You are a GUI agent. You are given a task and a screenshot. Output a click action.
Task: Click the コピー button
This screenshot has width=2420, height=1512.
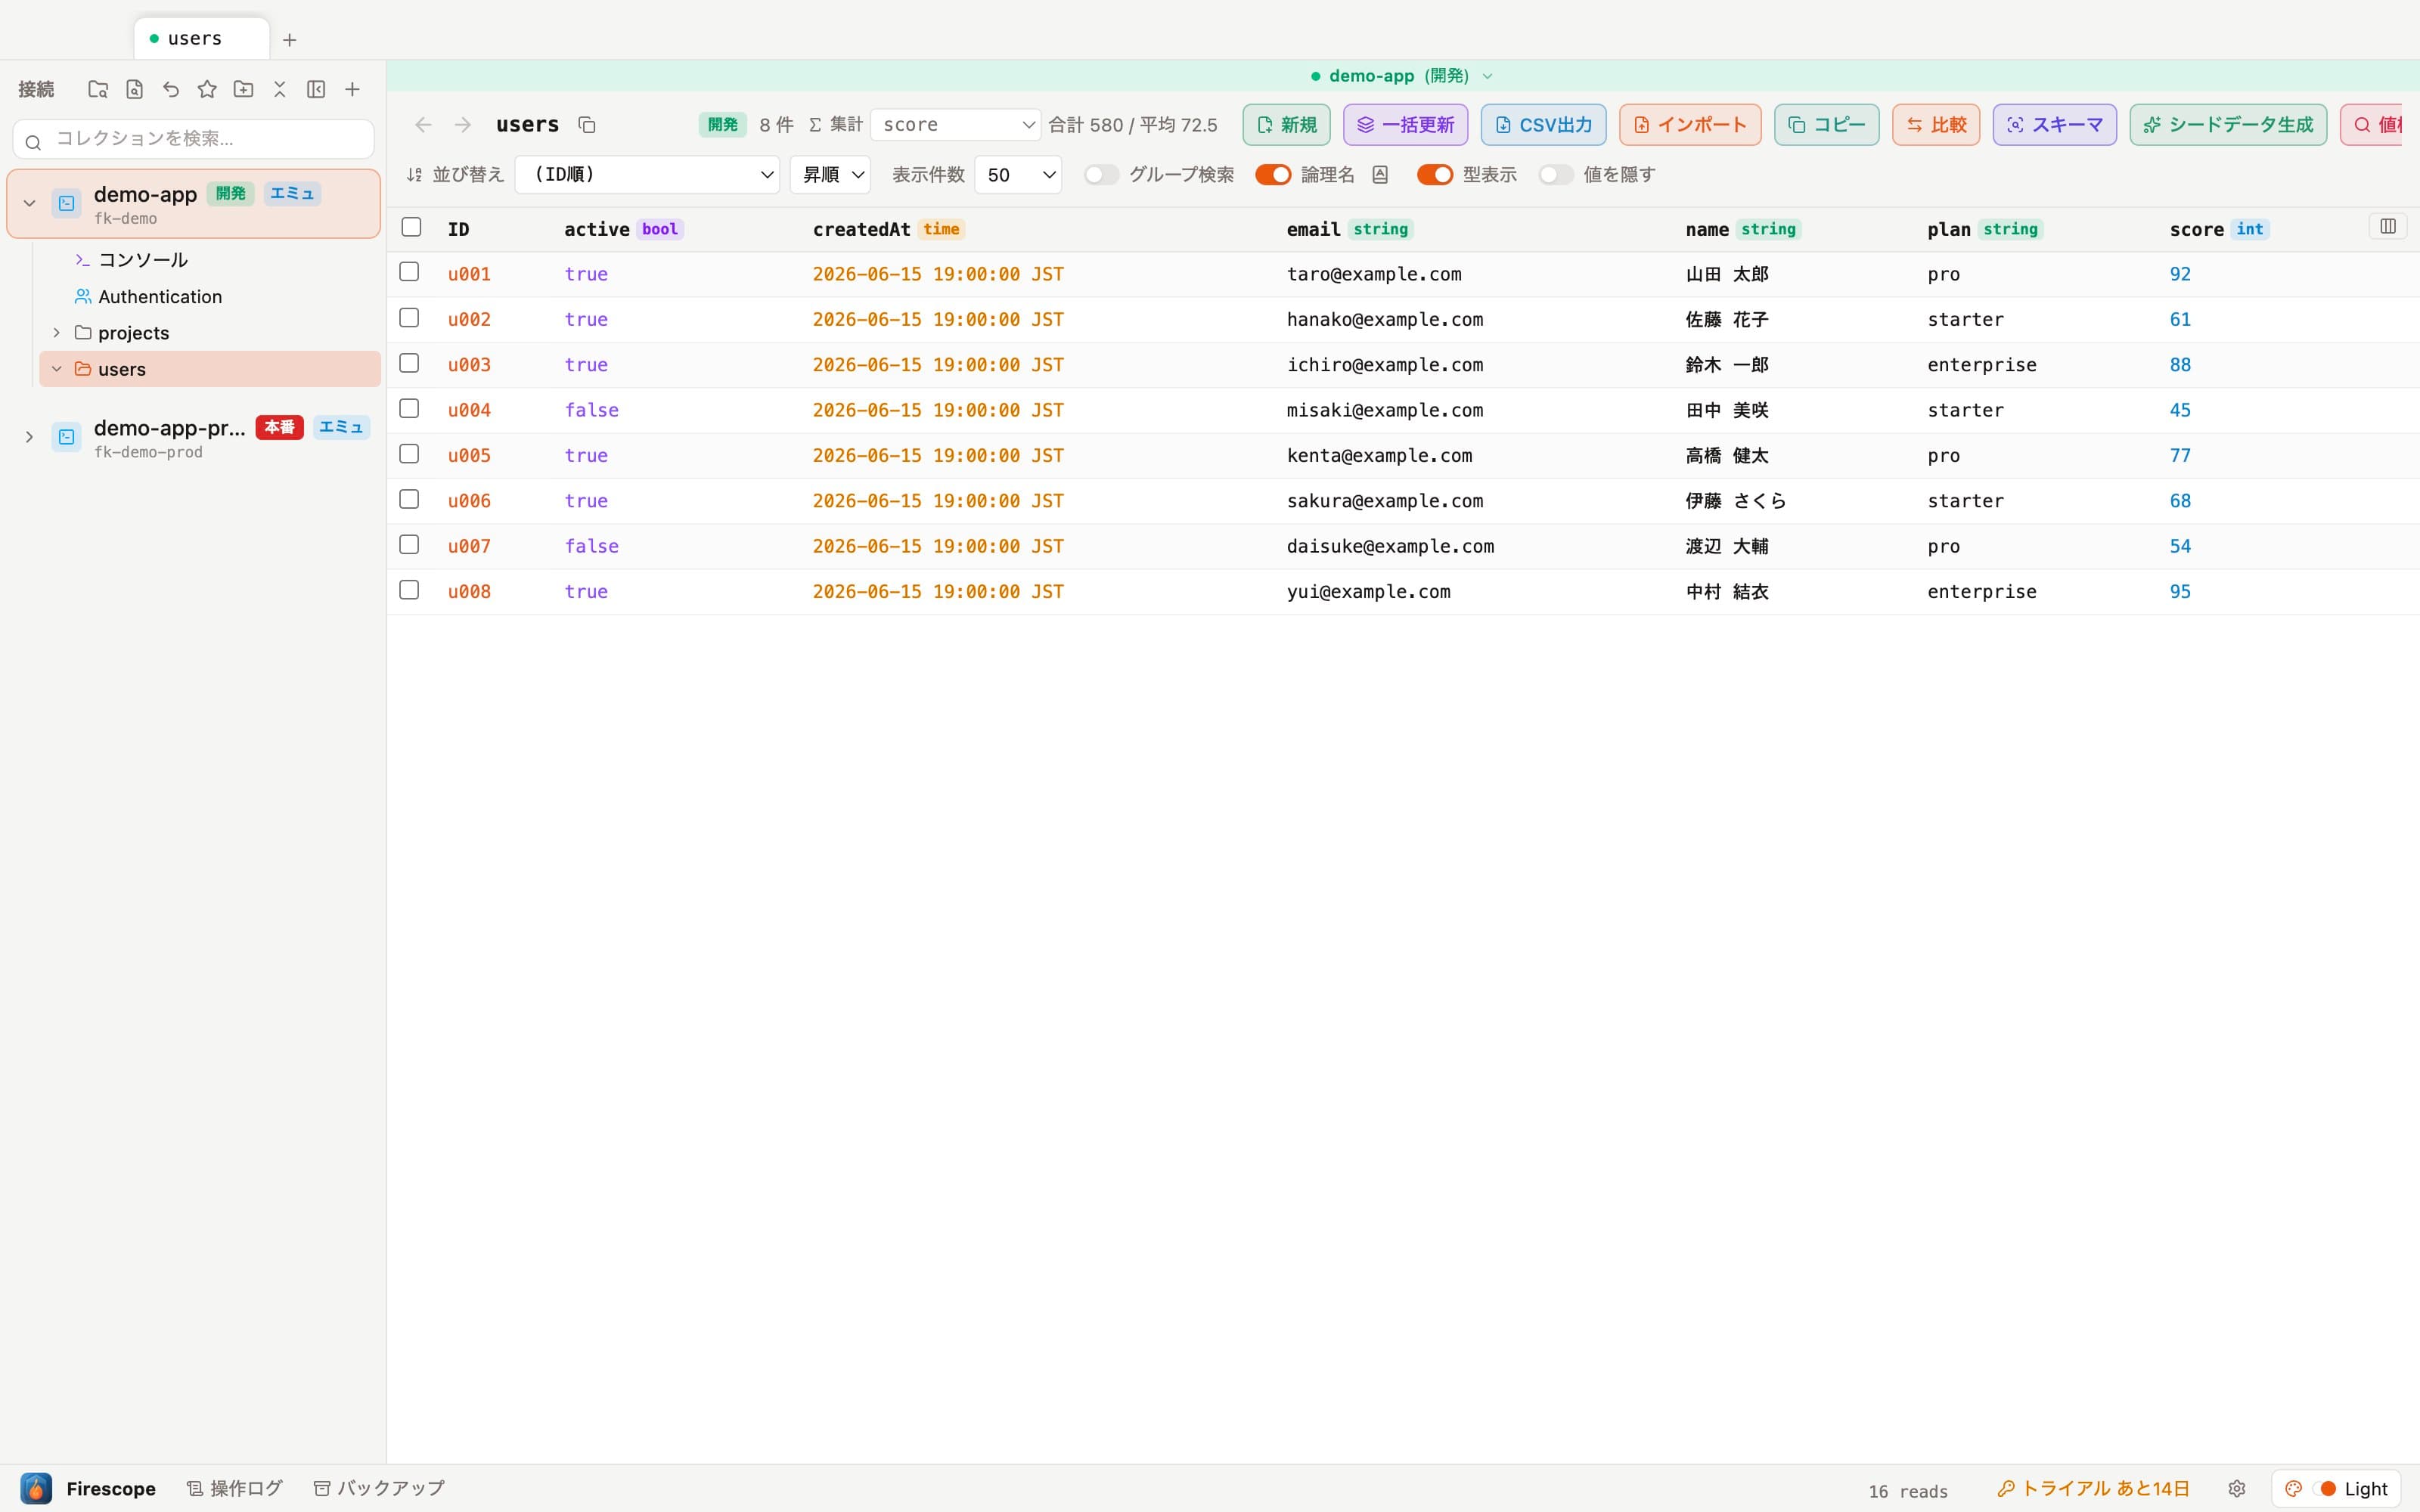click(1826, 125)
